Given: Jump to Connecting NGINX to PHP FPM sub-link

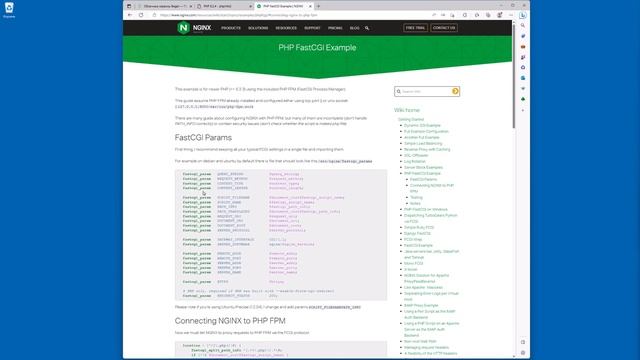Looking at the screenshot, I should tap(432, 188).
